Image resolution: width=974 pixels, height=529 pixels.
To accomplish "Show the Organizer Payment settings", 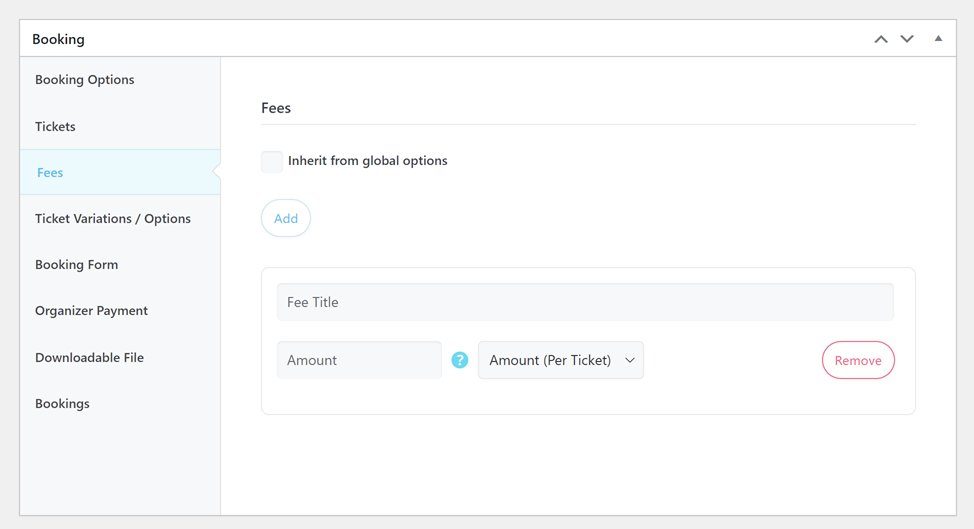I will tap(92, 311).
